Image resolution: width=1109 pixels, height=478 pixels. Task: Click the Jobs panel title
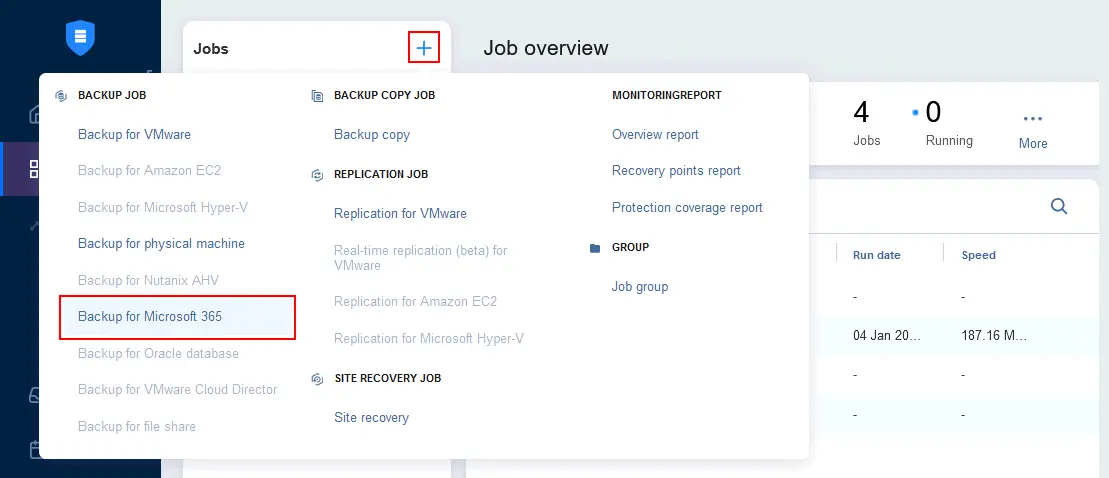click(211, 49)
